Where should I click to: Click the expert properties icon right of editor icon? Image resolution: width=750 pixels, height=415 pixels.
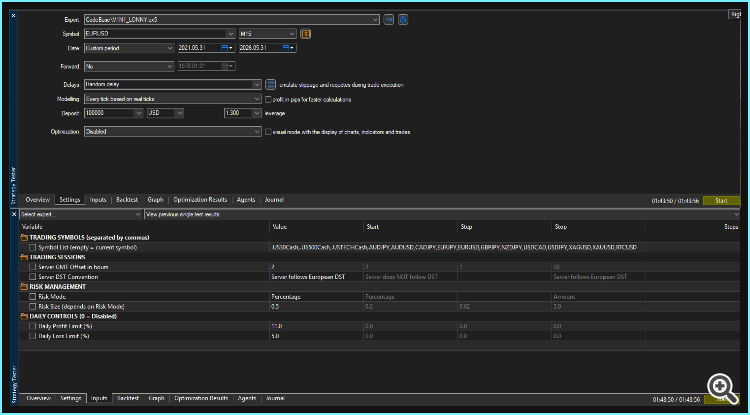[403, 20]
